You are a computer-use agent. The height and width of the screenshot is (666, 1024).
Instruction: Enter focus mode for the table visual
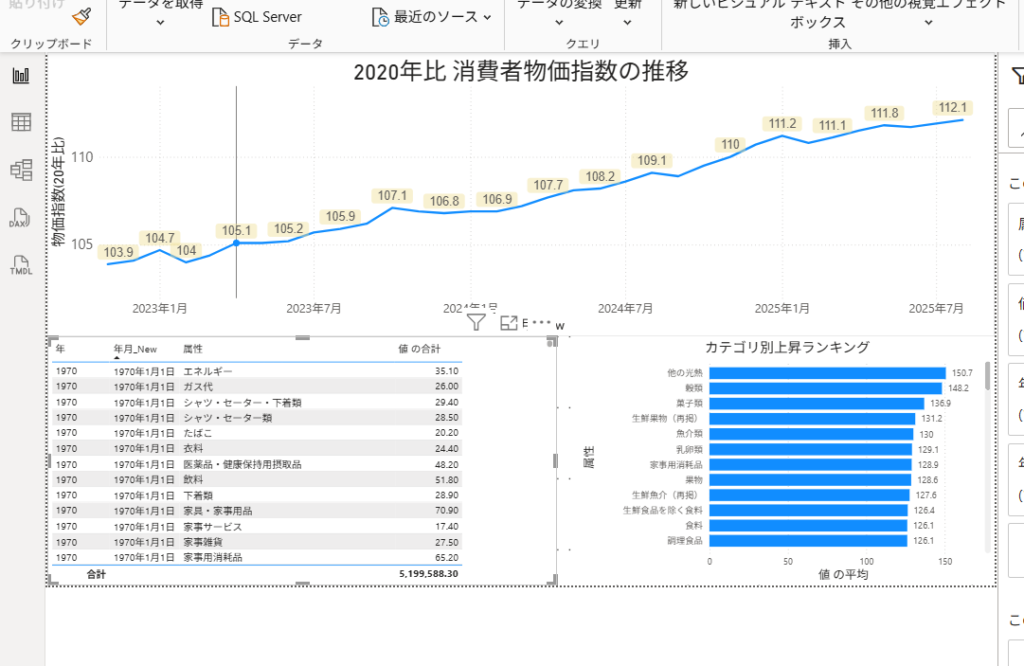point(508,322)
